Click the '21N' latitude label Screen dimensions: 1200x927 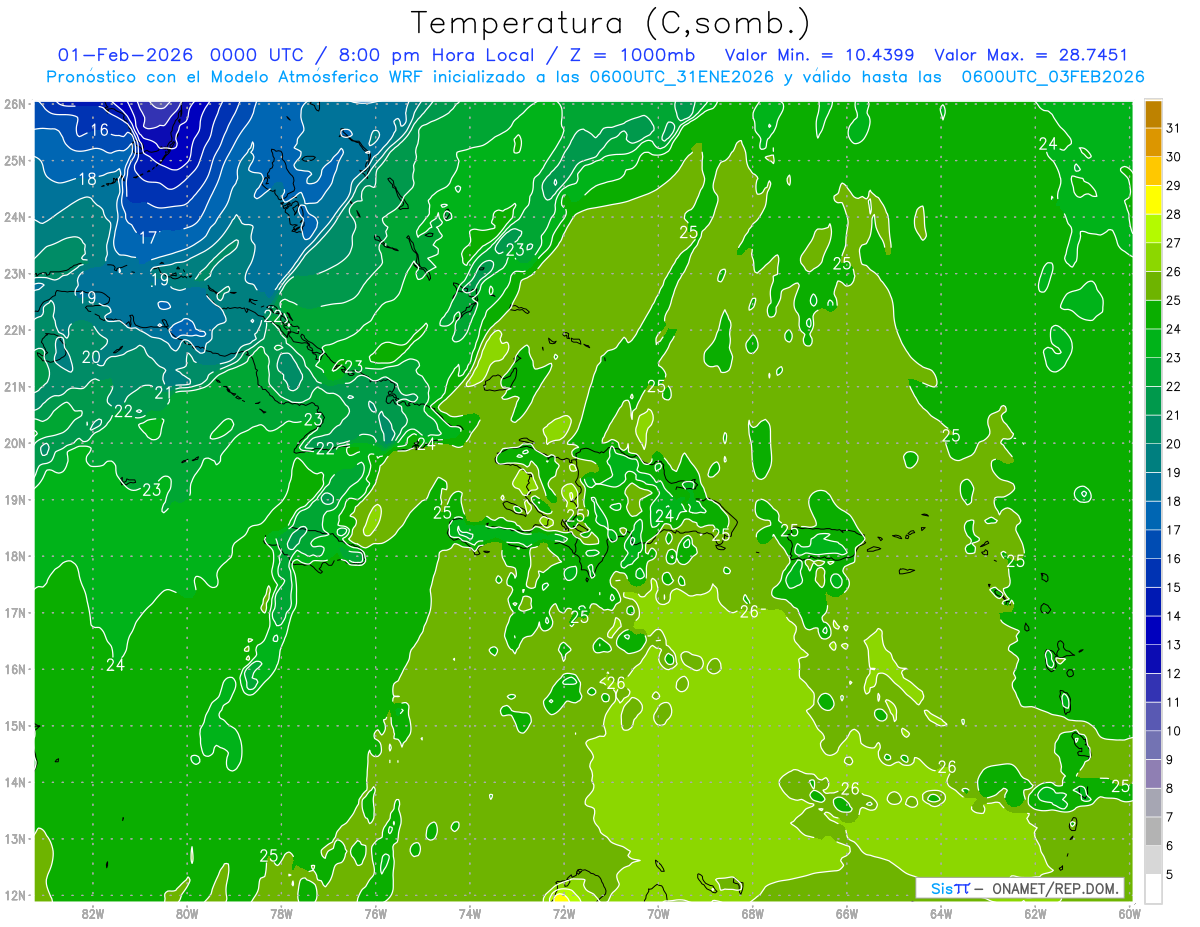pyautogui.click(x=15, y=387)
